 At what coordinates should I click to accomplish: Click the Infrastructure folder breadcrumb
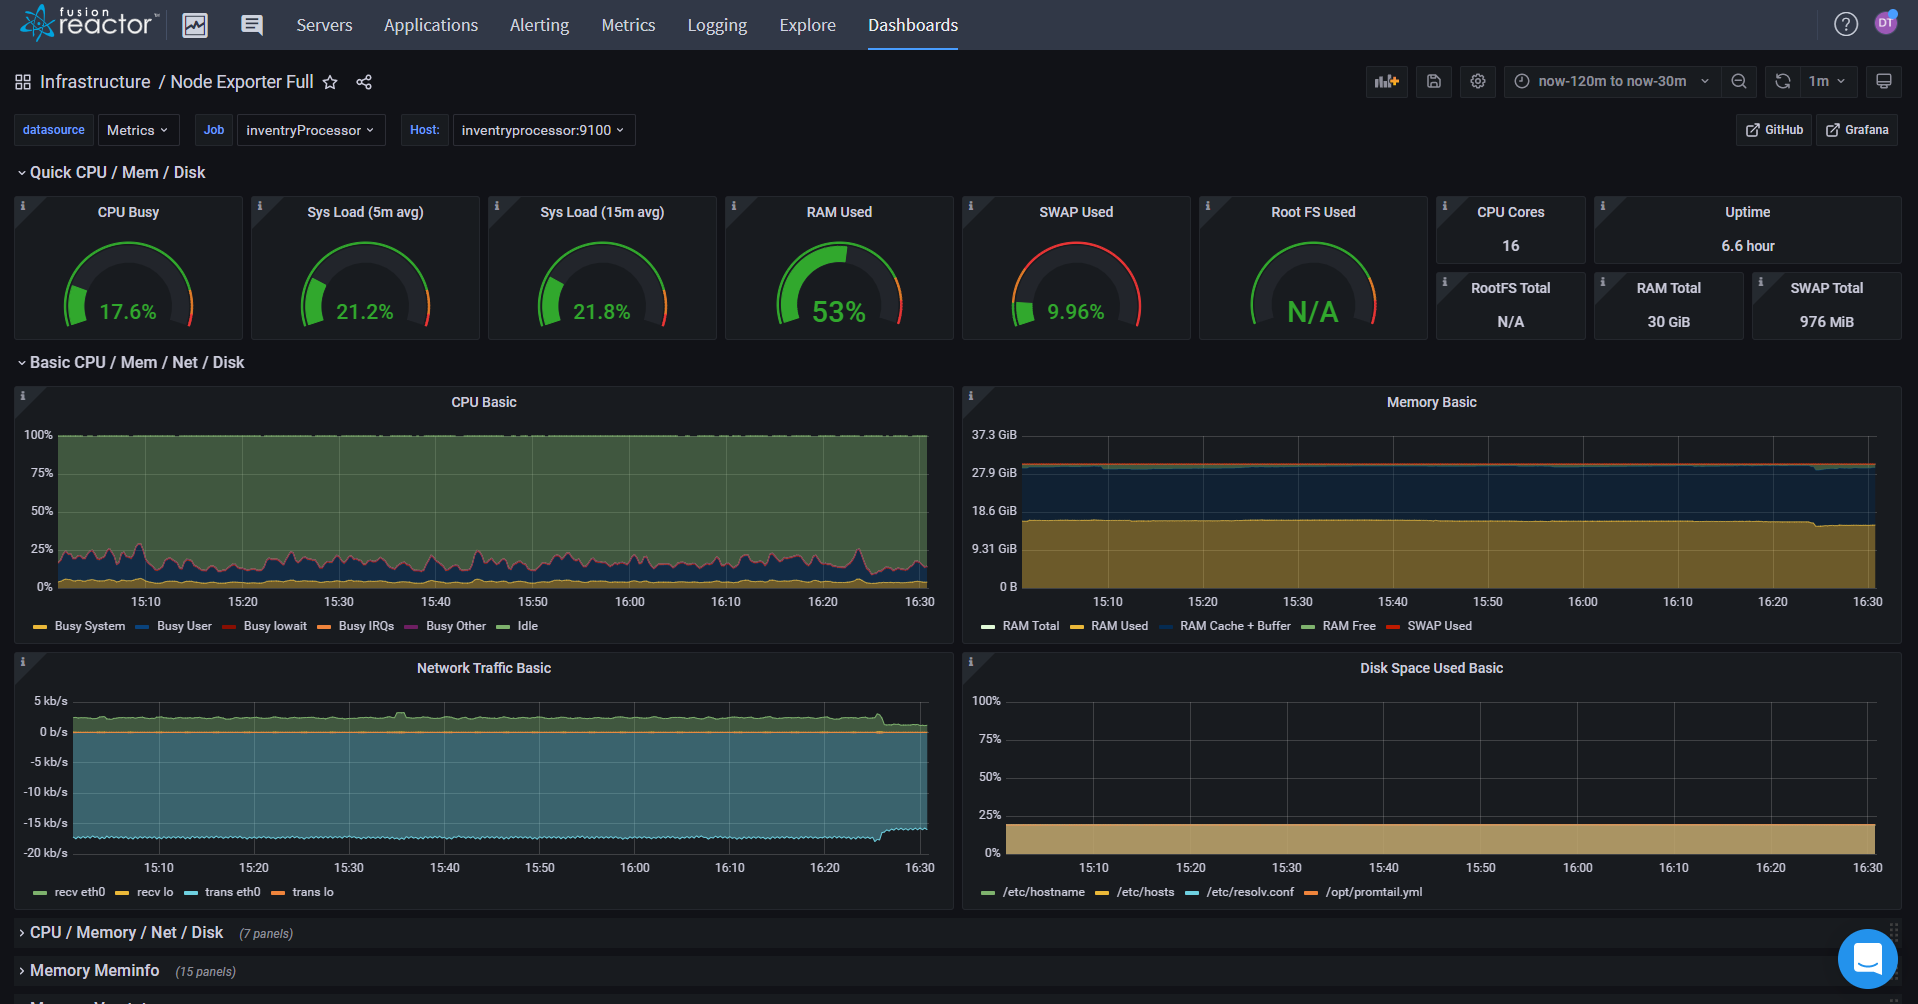tap(95, 82)
